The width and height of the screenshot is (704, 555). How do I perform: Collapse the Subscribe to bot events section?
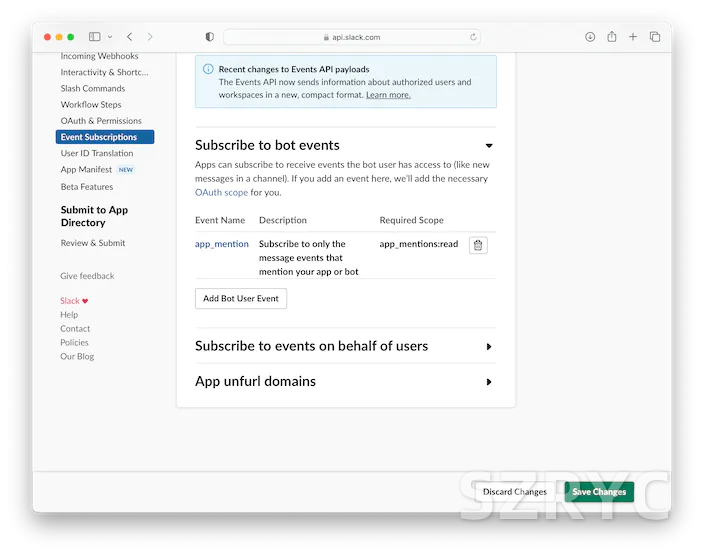pyautogui.click(x=488, y=146)
